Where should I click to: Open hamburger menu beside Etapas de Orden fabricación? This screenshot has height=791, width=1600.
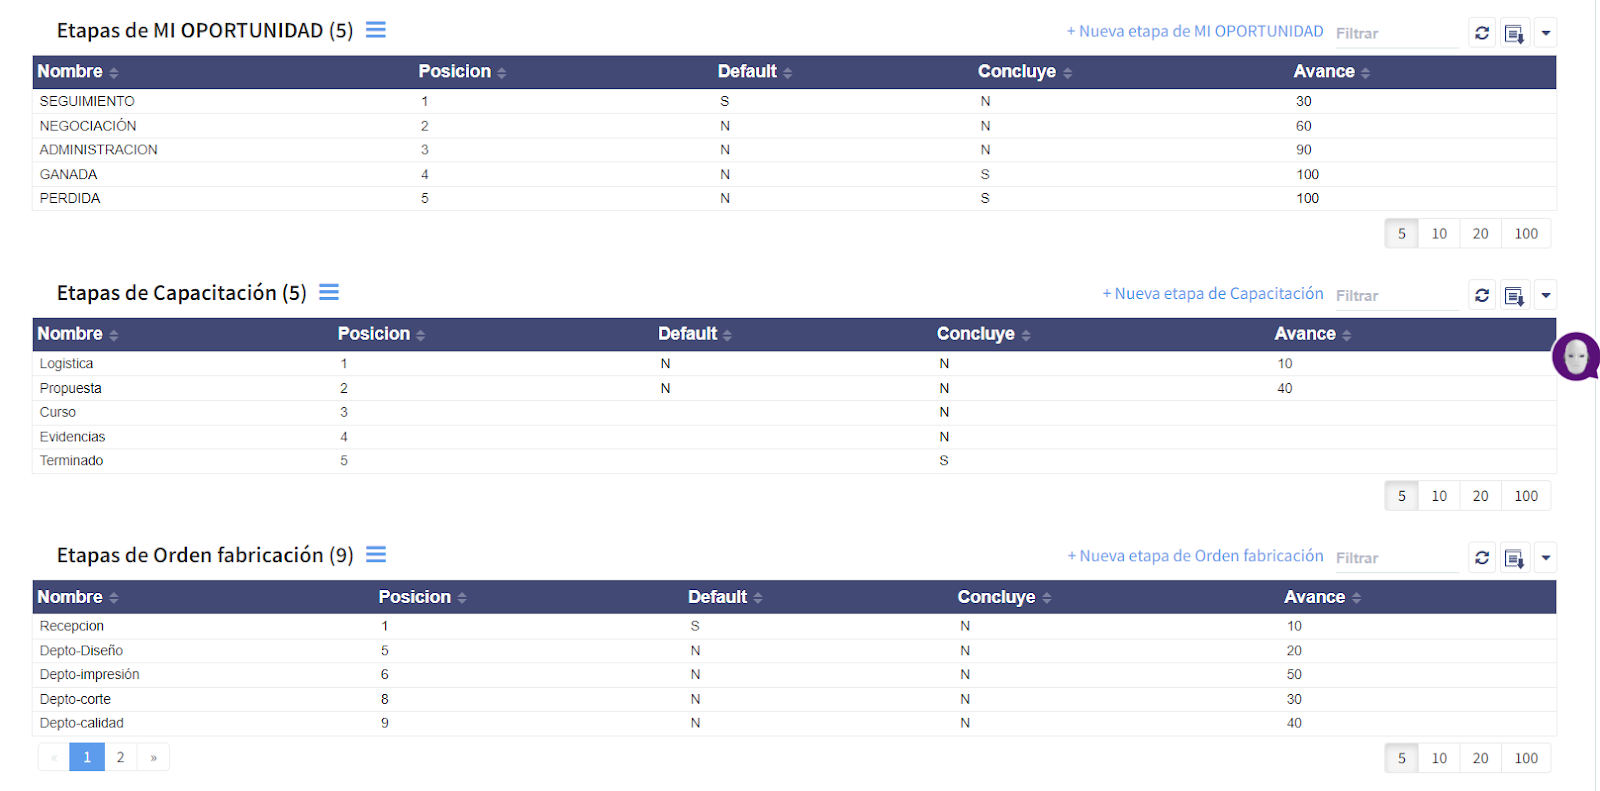(x=376, y=555)
